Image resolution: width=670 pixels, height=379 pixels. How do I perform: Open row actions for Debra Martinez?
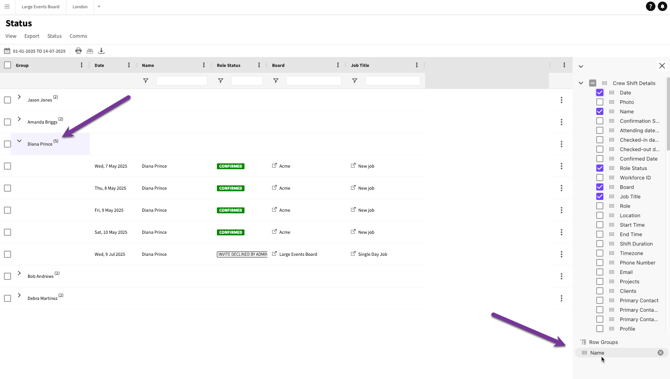tap(561, 298)
